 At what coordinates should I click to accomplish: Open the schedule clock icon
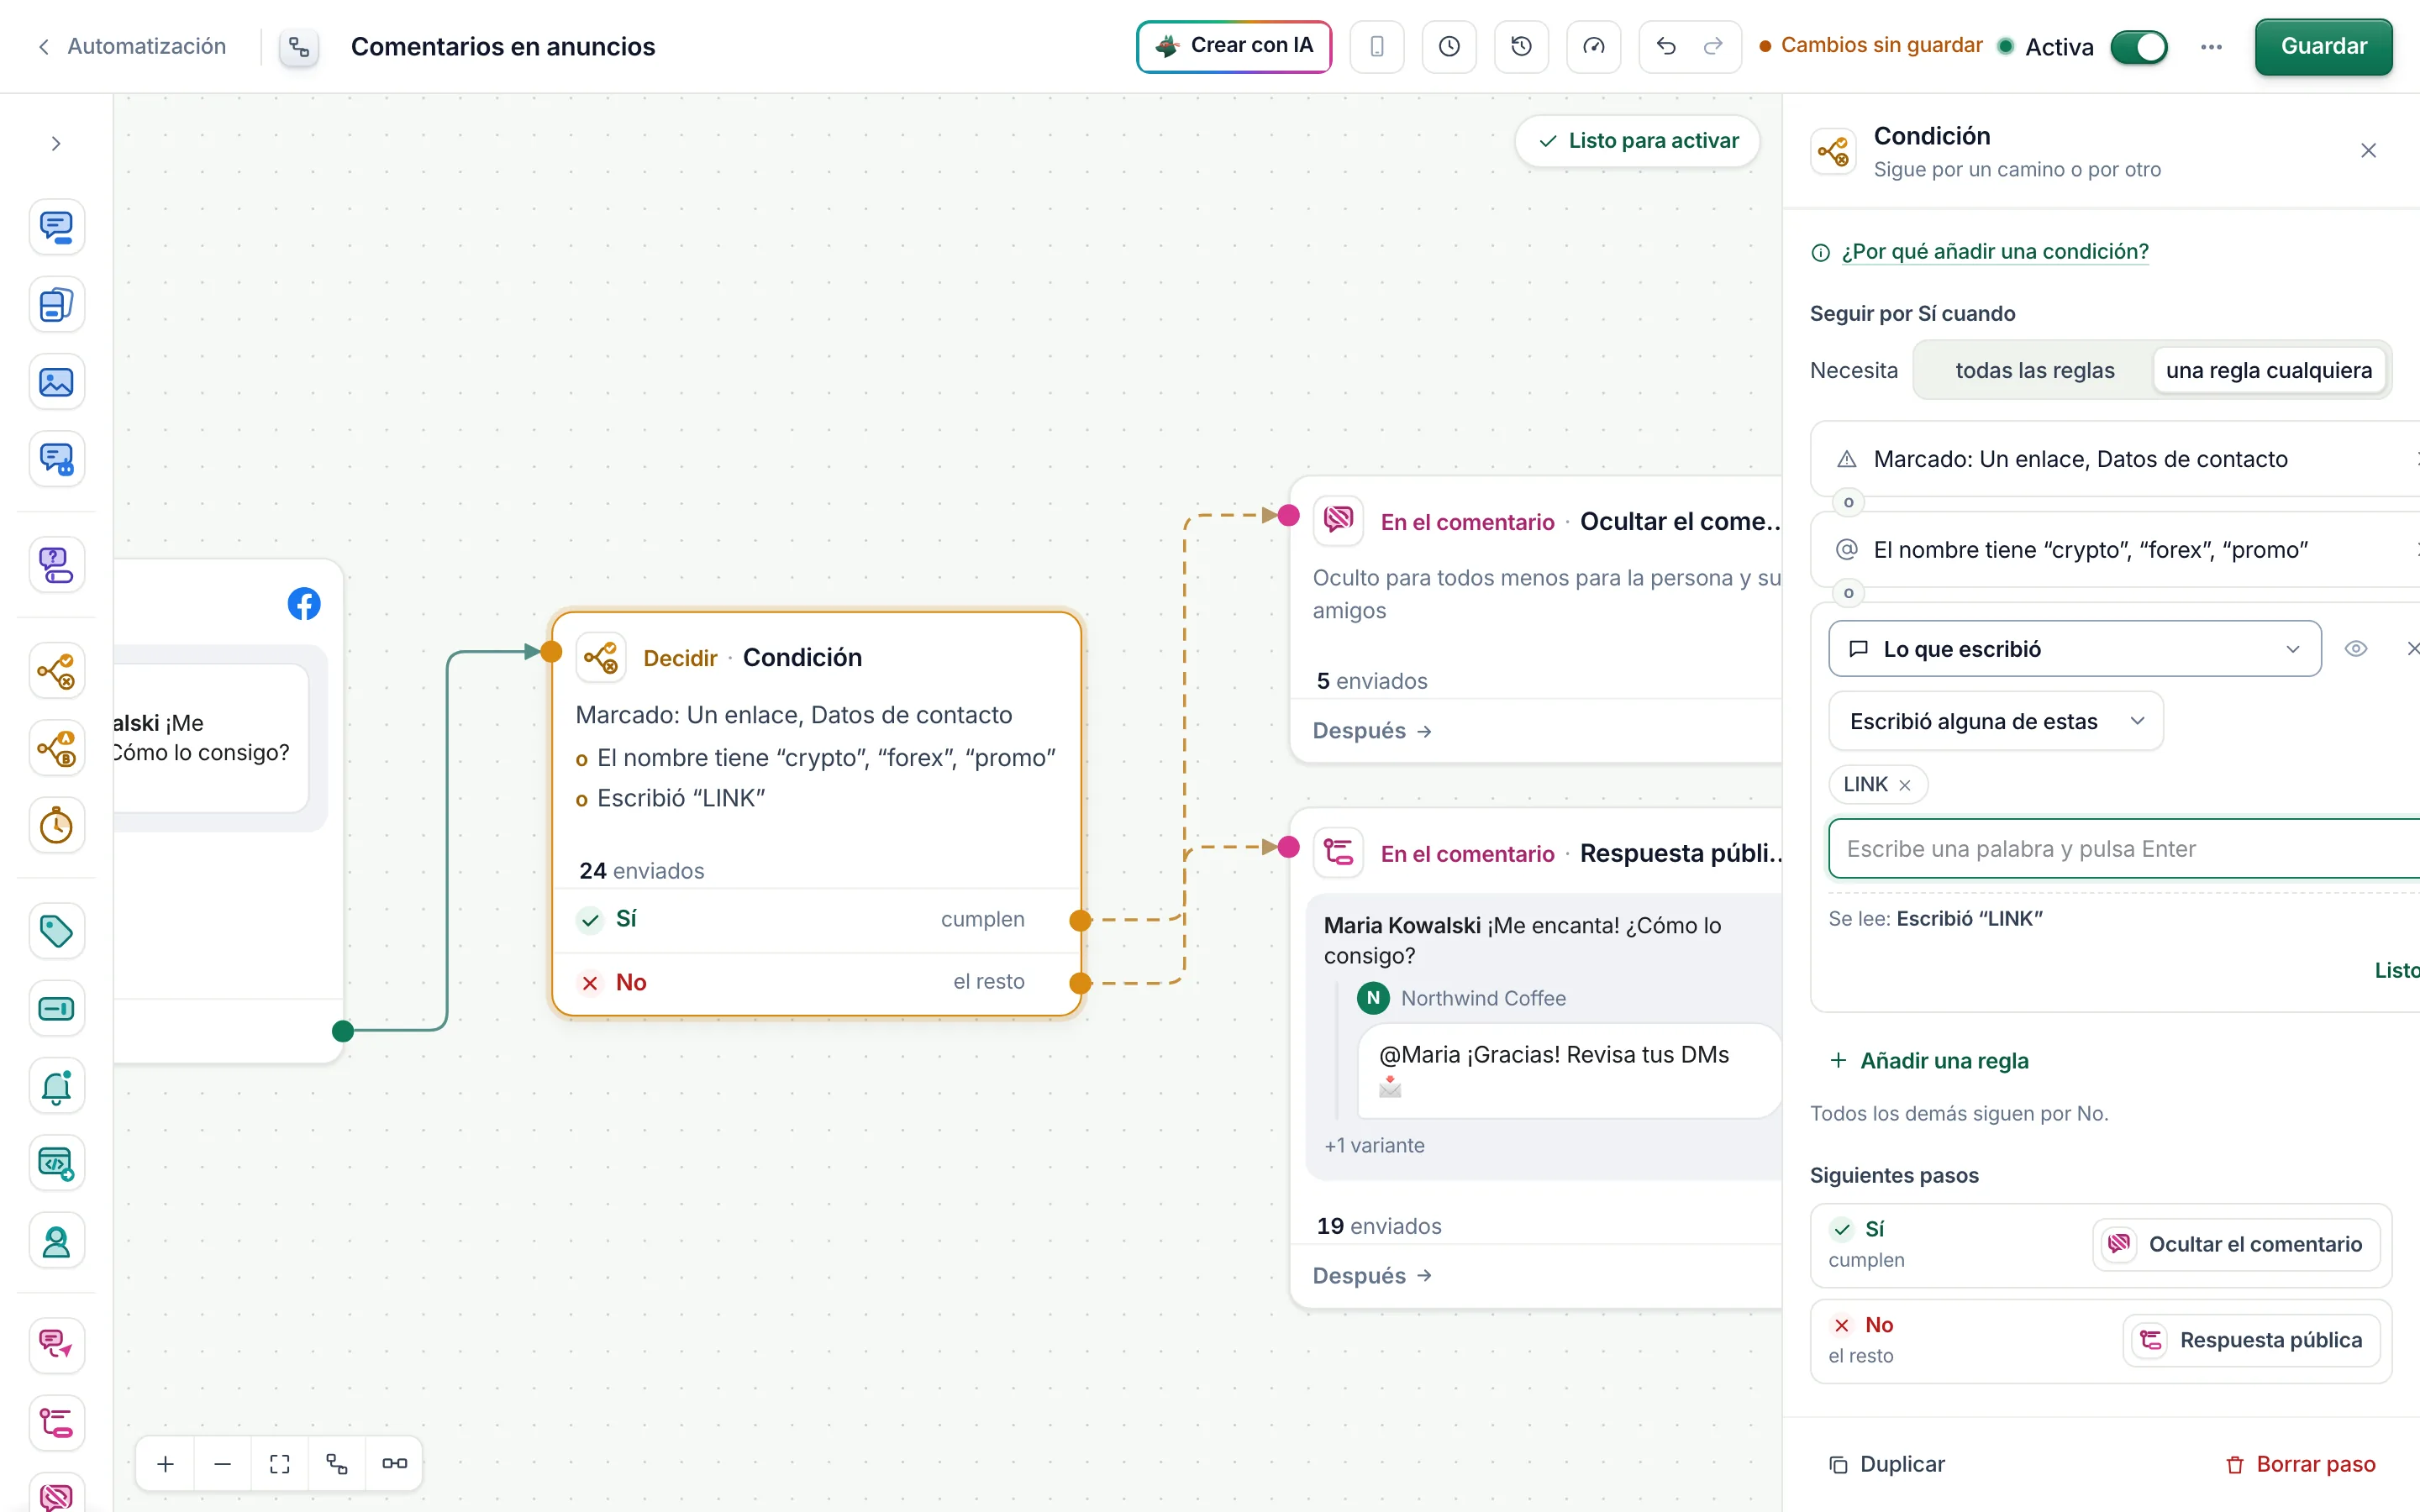[1448, 46]
